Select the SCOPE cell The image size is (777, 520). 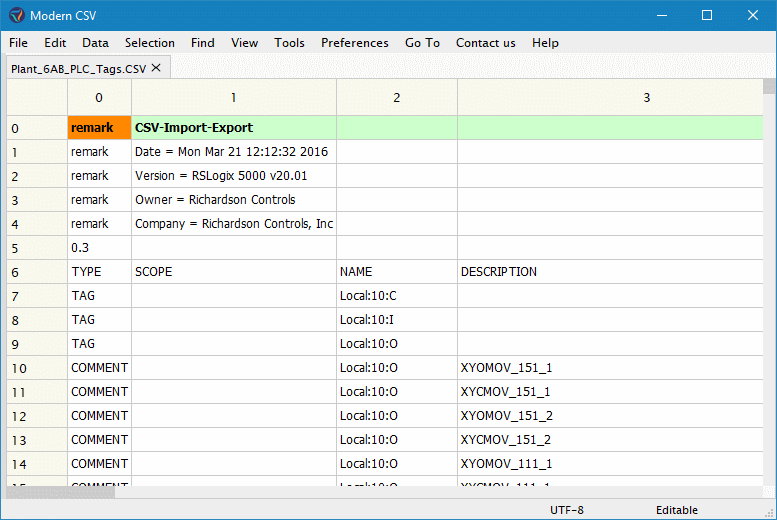tap(234, 272)
